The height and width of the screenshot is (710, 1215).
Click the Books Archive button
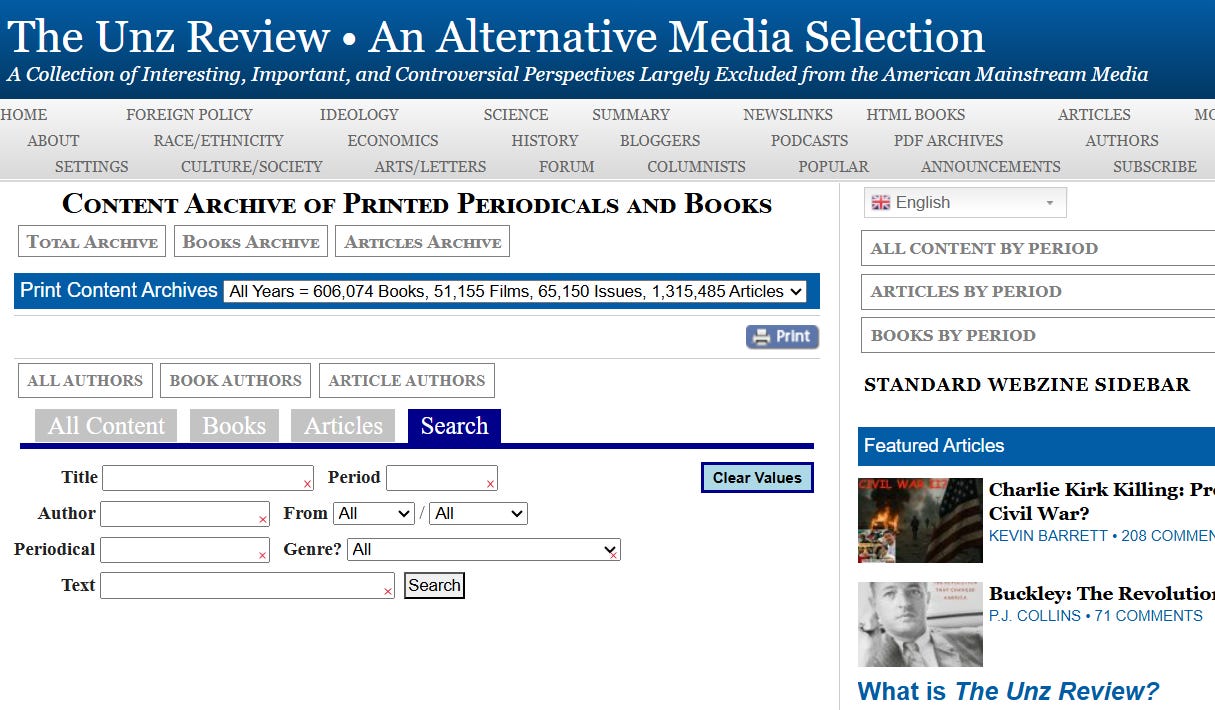(251, 241)
